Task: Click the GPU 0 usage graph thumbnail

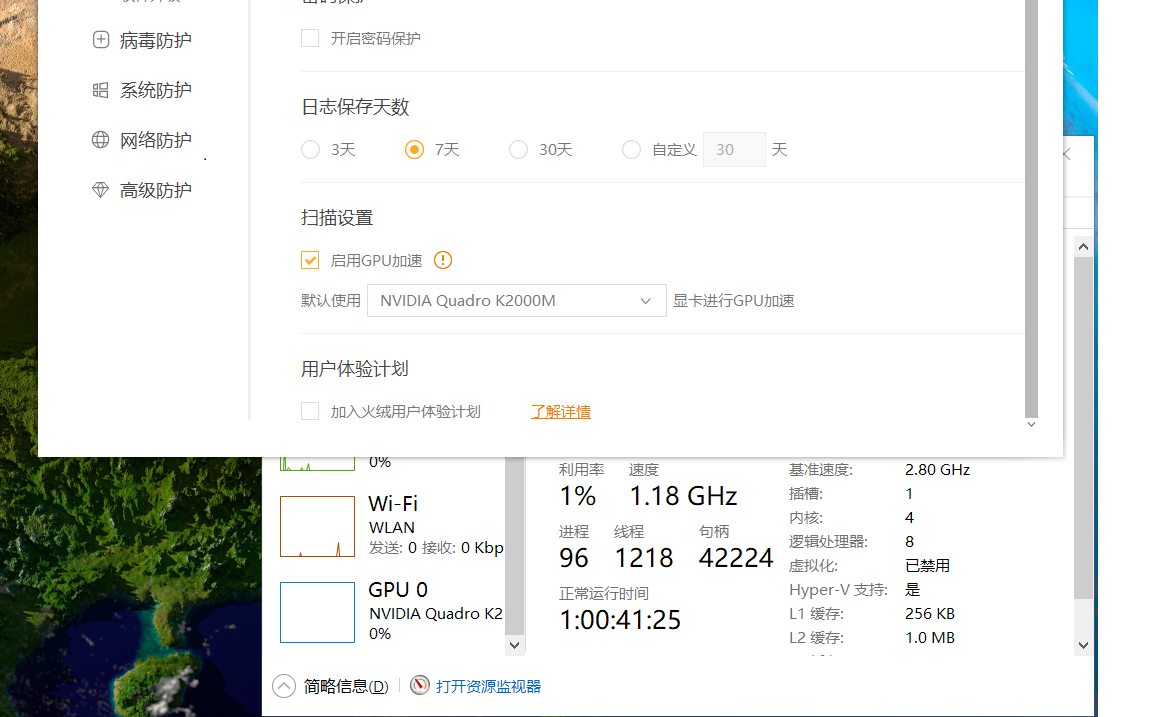Action: point(317,612)
